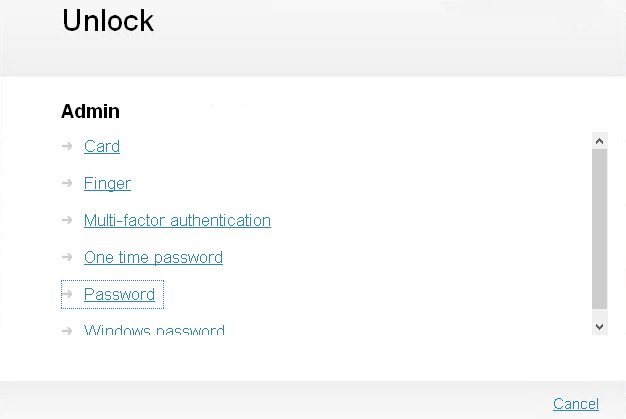Screen dimensions: 626x419
Task: Select Finger authentication link
Action: (107, 184)
